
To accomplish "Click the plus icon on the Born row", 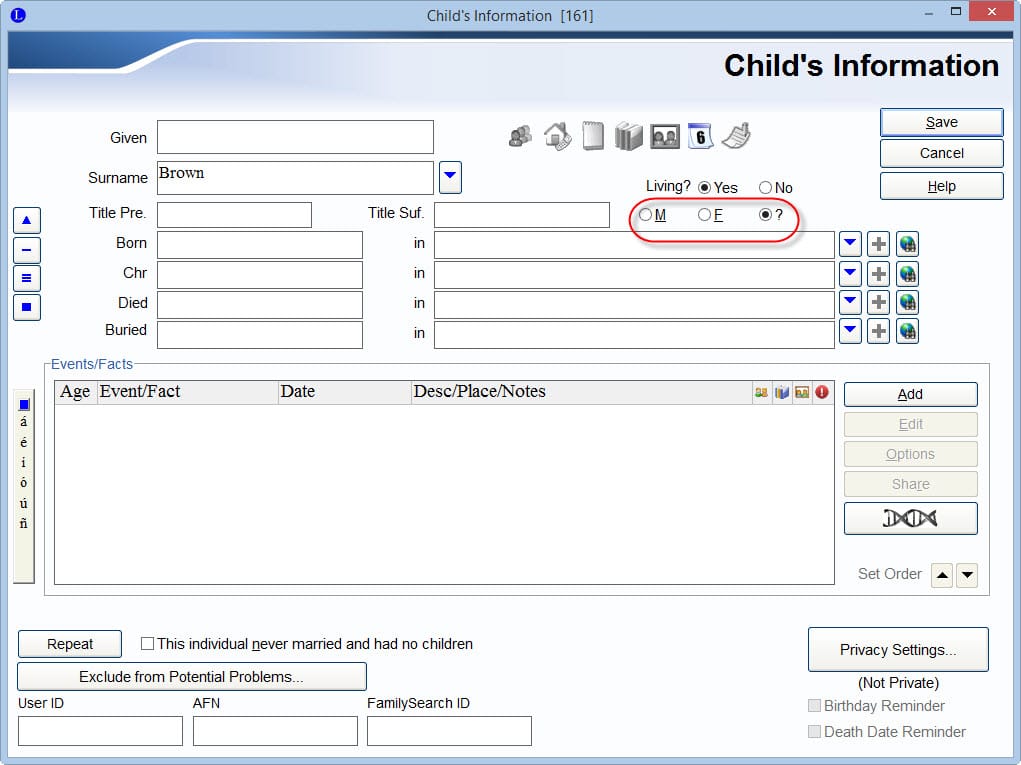I will [878, 244].
